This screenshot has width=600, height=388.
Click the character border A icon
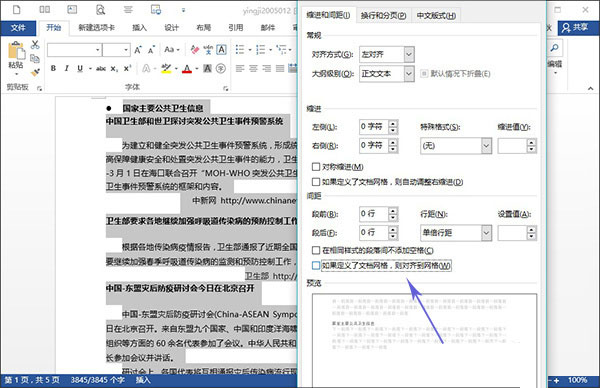[222, 50]
